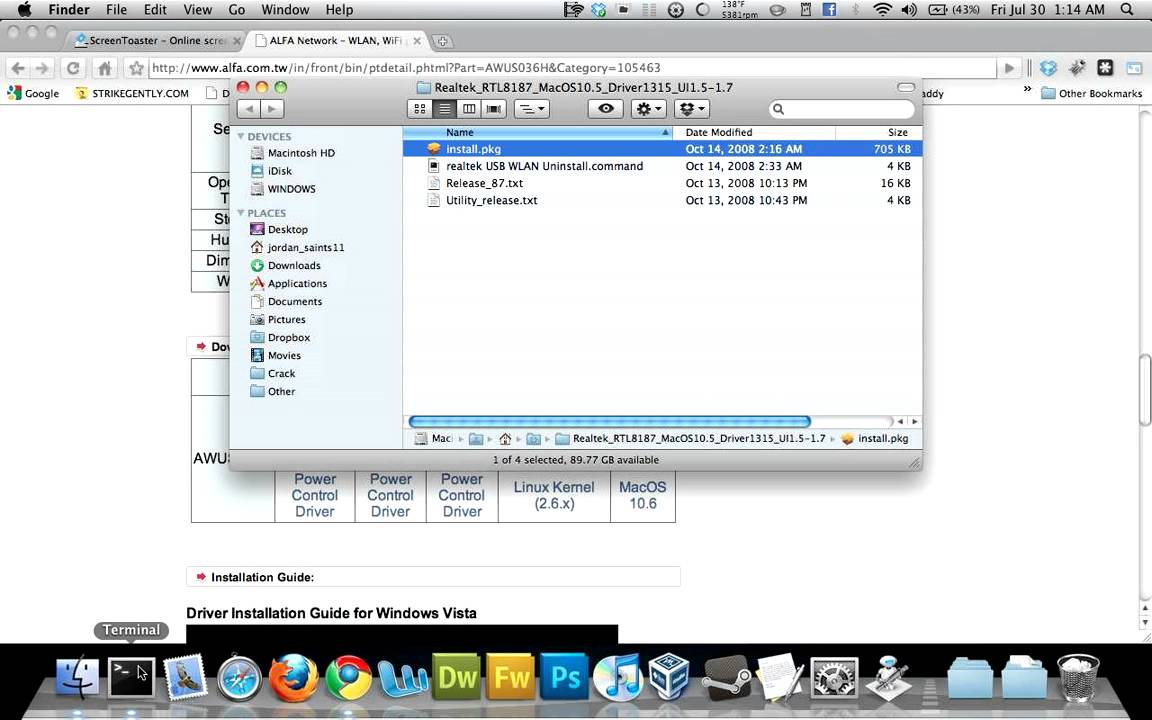Image resolution: width=1152 pixels, height=720 pixels.
Task: Launch Firefox from the Dock
Action: [294, 678]
